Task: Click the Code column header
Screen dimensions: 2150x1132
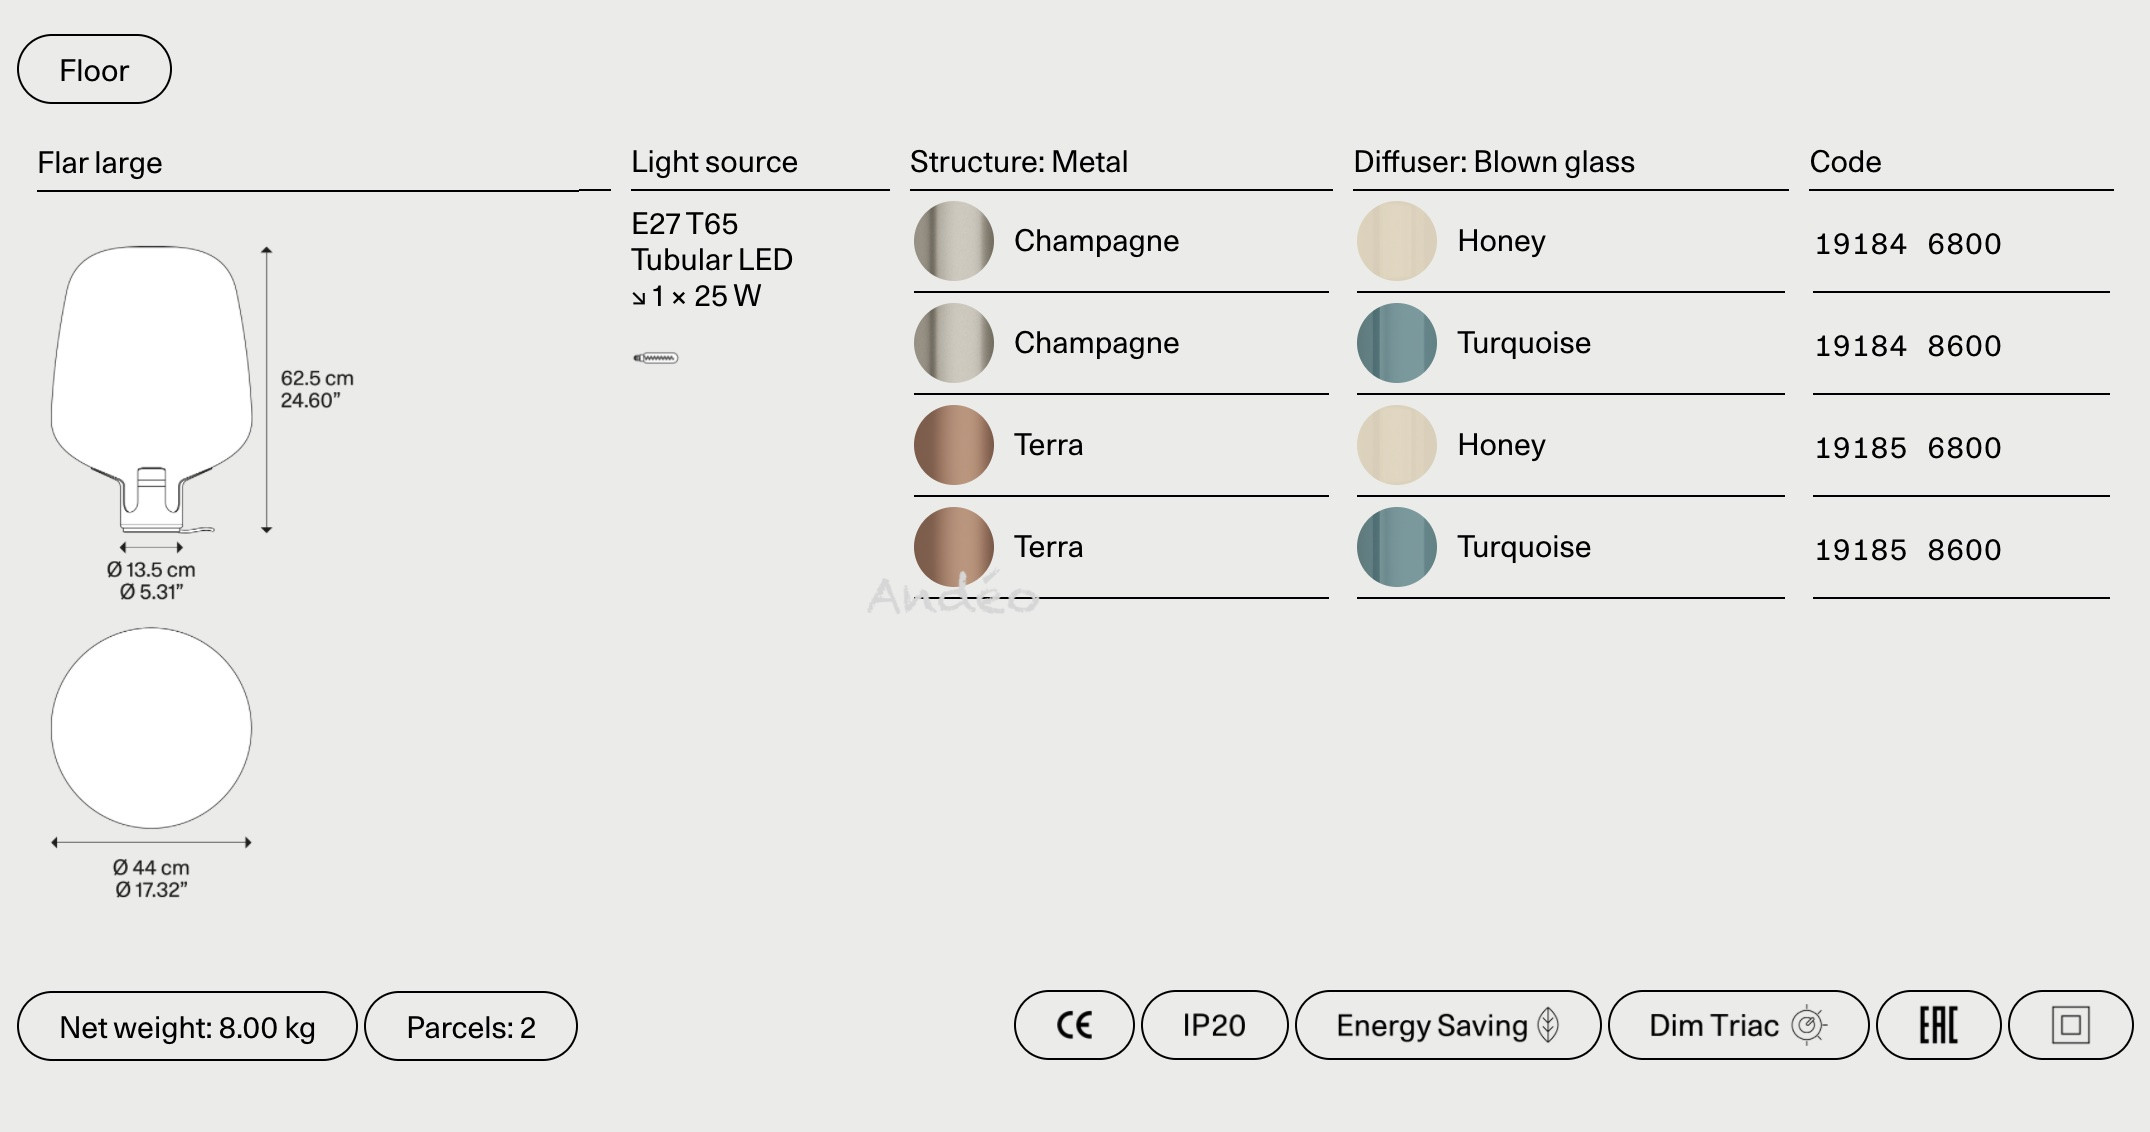Action: (1845, 162)
